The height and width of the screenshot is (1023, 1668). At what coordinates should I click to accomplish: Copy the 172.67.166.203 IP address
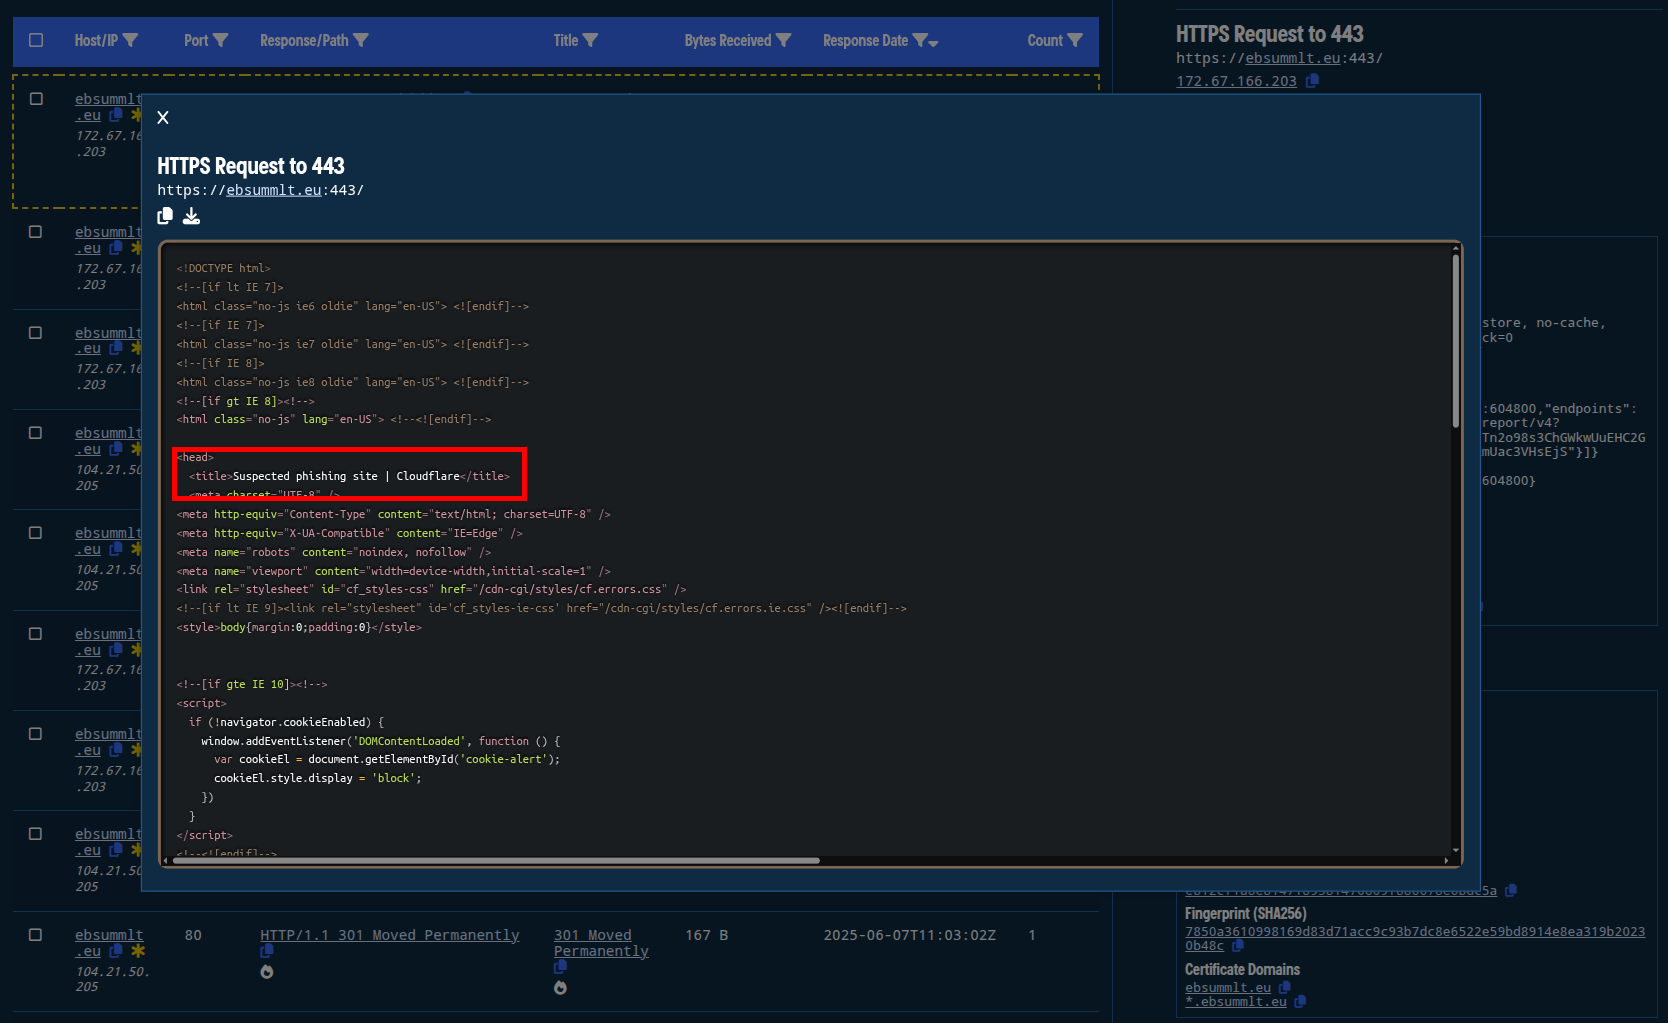click(1312, 81)
